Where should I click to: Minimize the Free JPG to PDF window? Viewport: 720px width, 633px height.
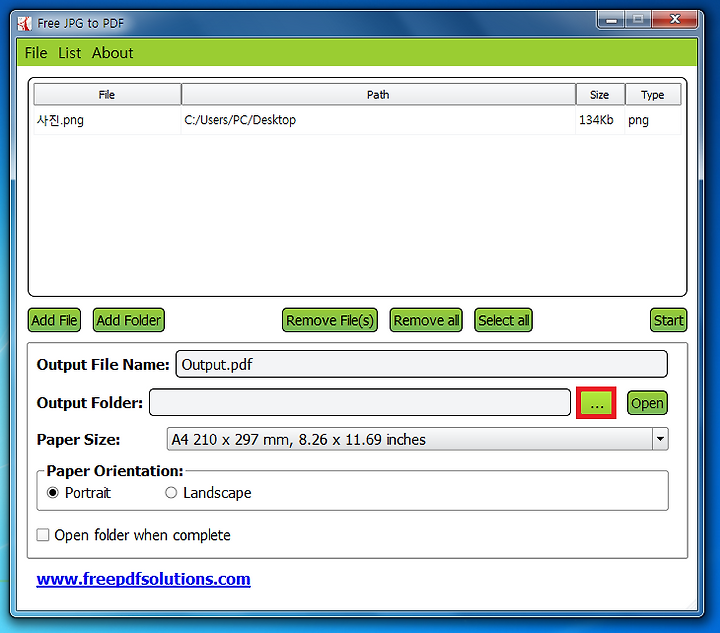tap(611, 20)
